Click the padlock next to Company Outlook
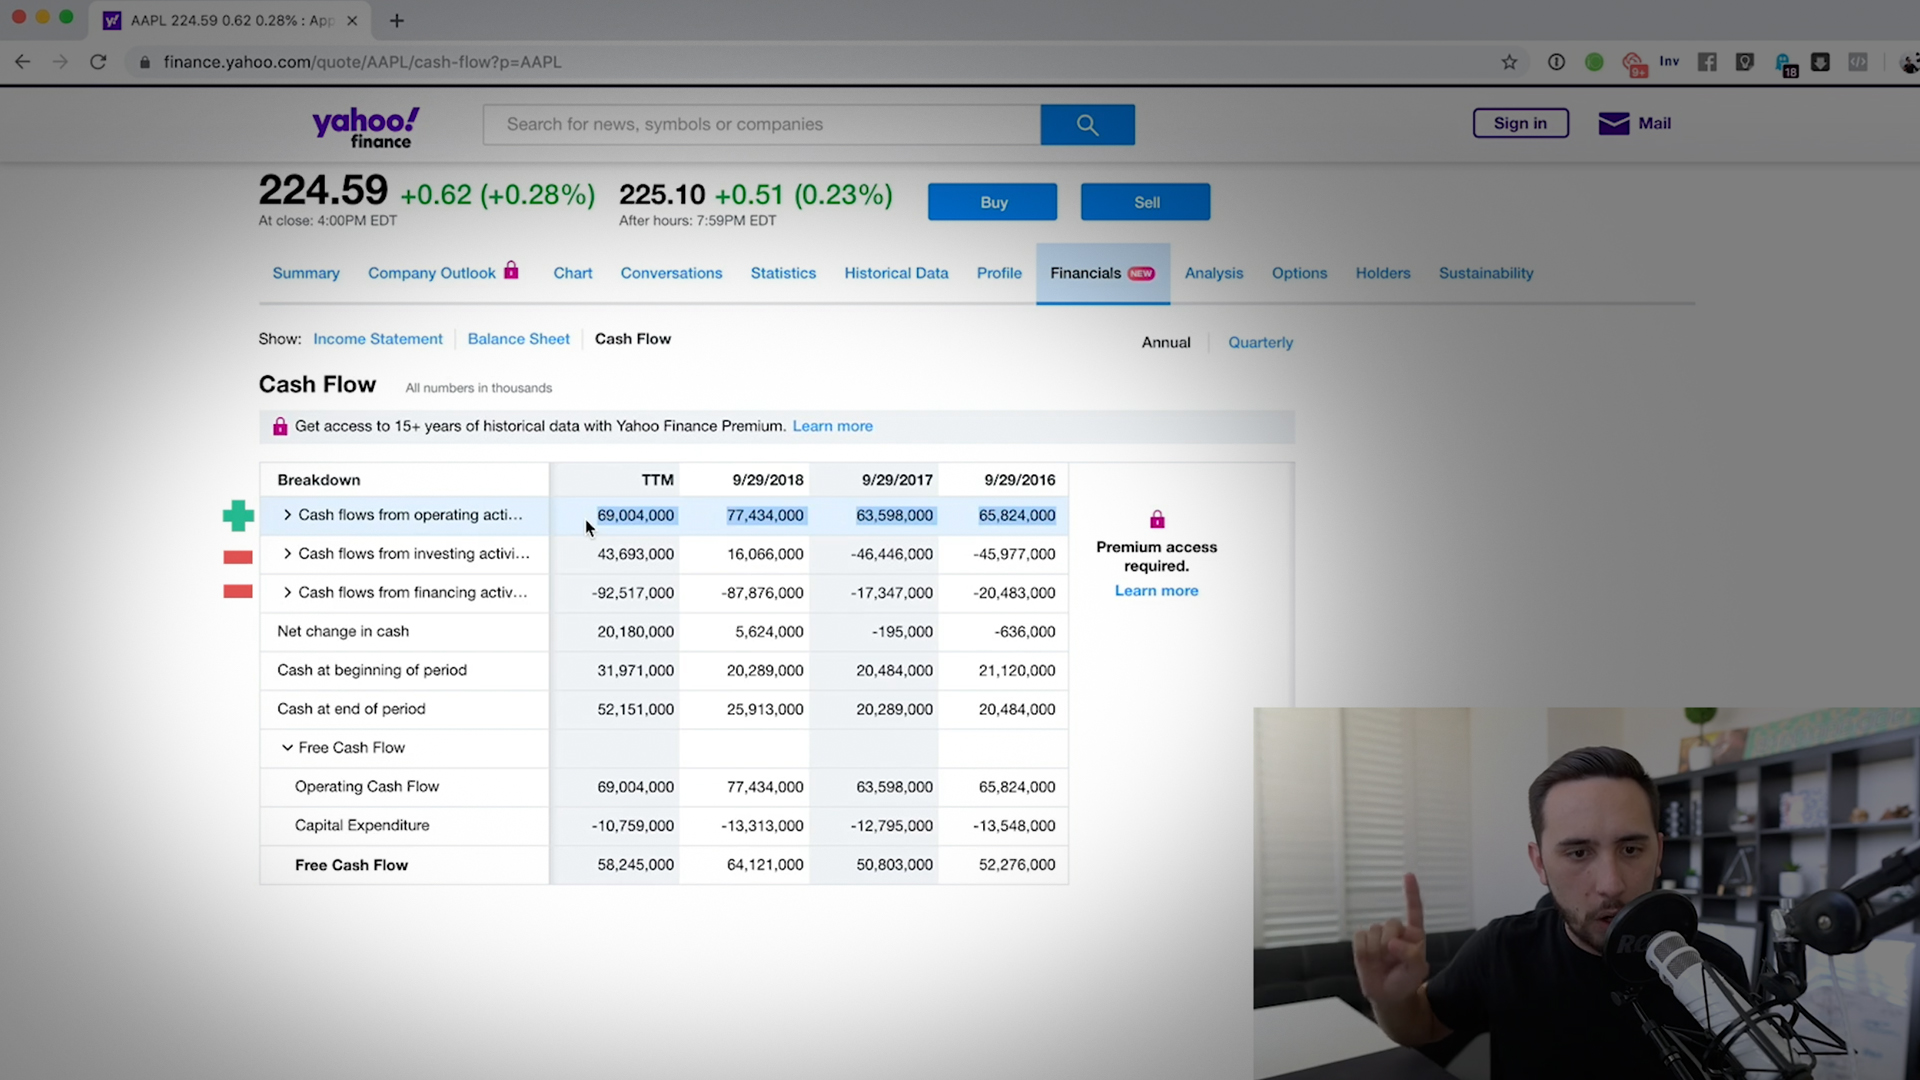The image size is (1920, 1080). click(x=511, y=270)
